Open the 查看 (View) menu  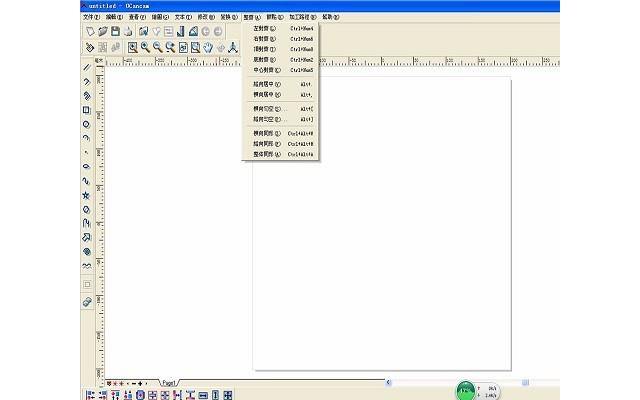click(137, 17)
